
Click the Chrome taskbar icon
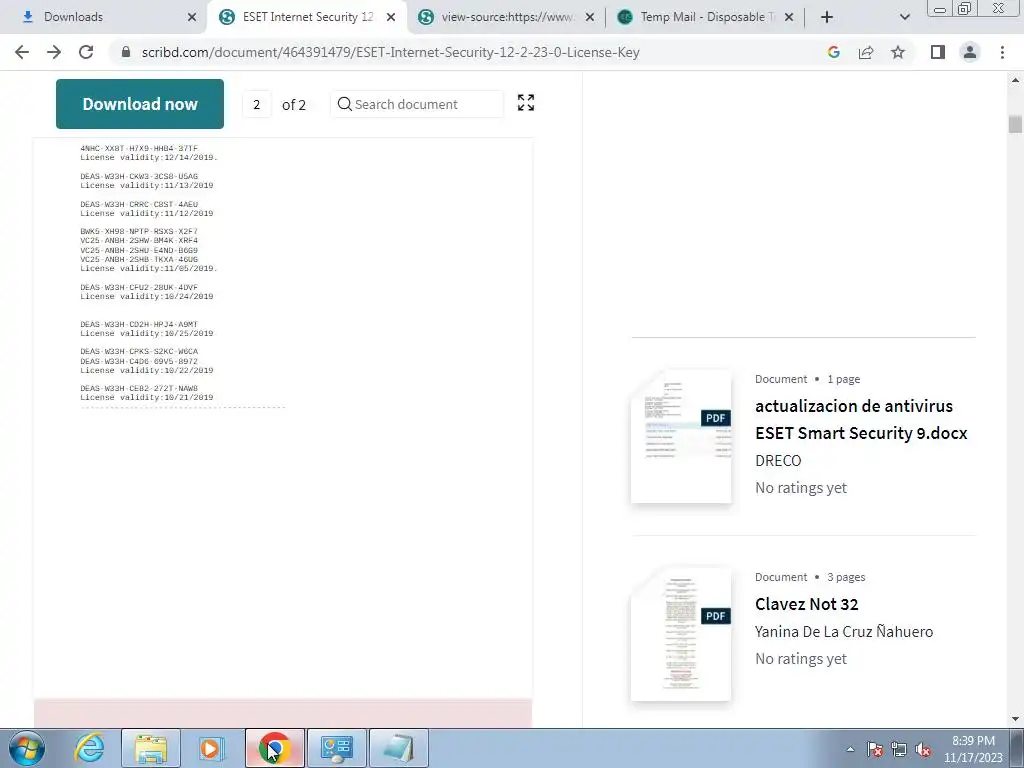click(x=274, y=748)
